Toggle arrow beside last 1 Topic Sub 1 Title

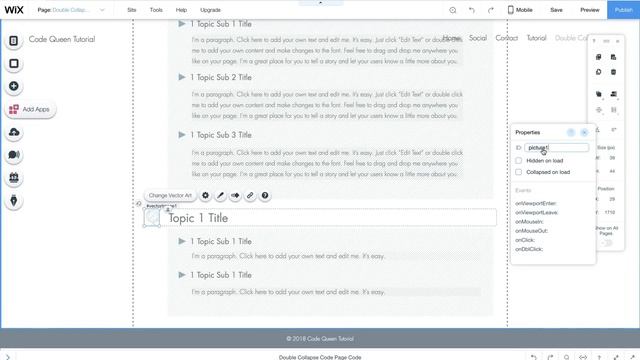182,275
